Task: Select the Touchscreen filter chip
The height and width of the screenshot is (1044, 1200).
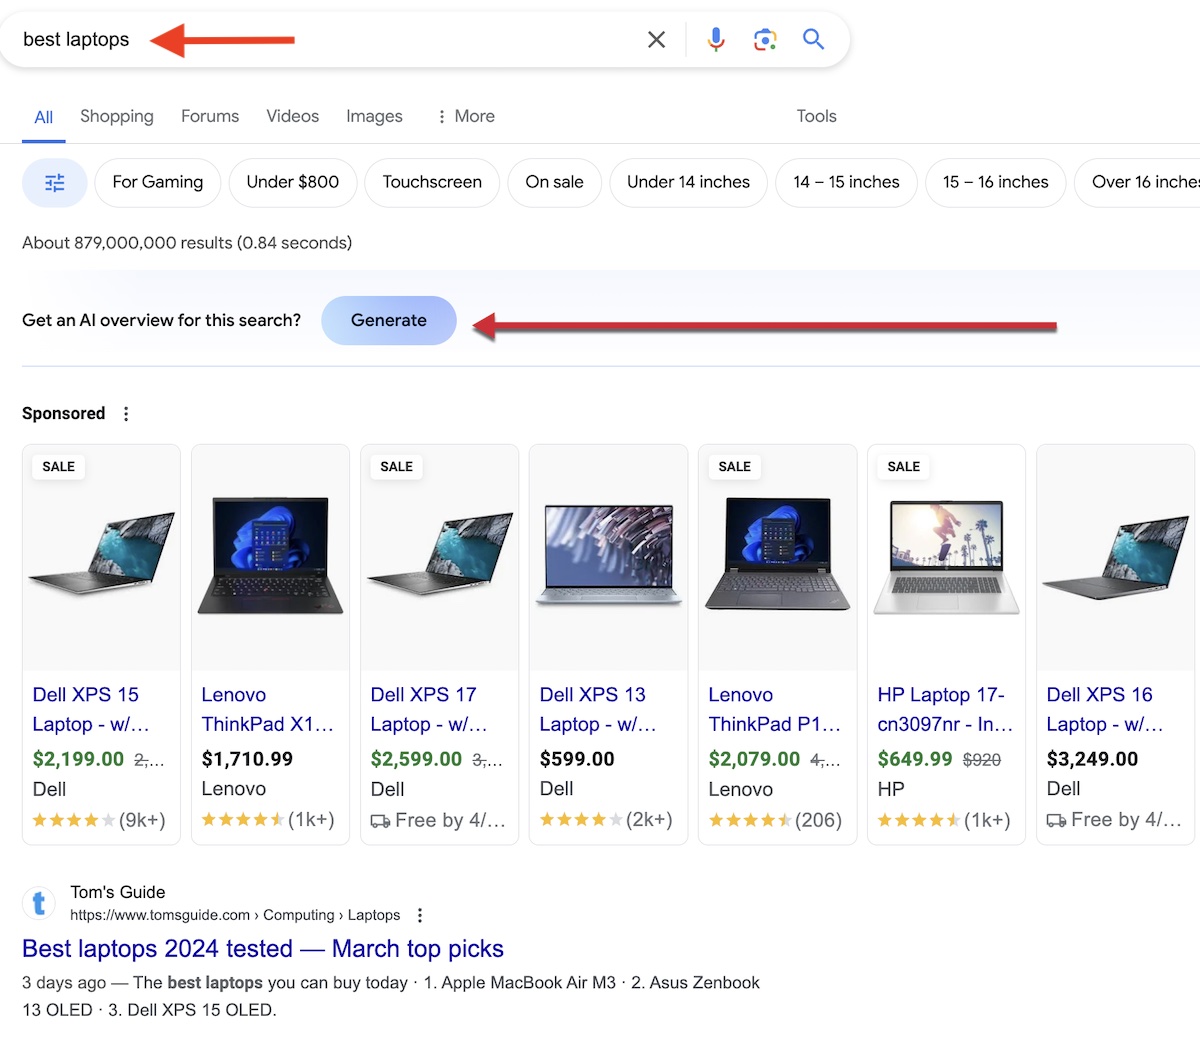Action: click(x=432, y=183)
